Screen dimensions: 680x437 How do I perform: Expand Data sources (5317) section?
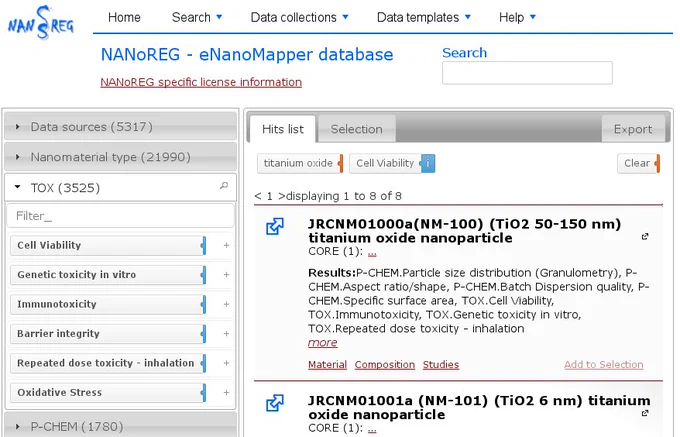point(121,127)
